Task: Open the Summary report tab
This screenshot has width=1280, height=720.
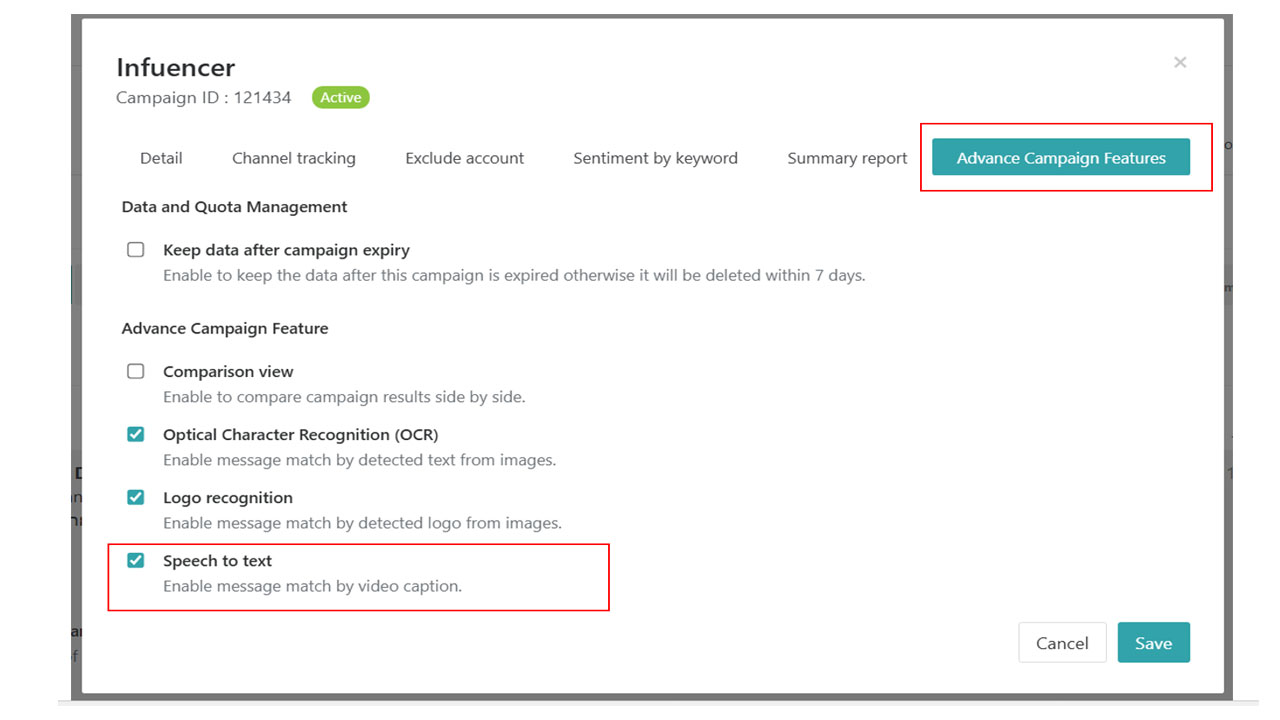Action: point(847,158)
